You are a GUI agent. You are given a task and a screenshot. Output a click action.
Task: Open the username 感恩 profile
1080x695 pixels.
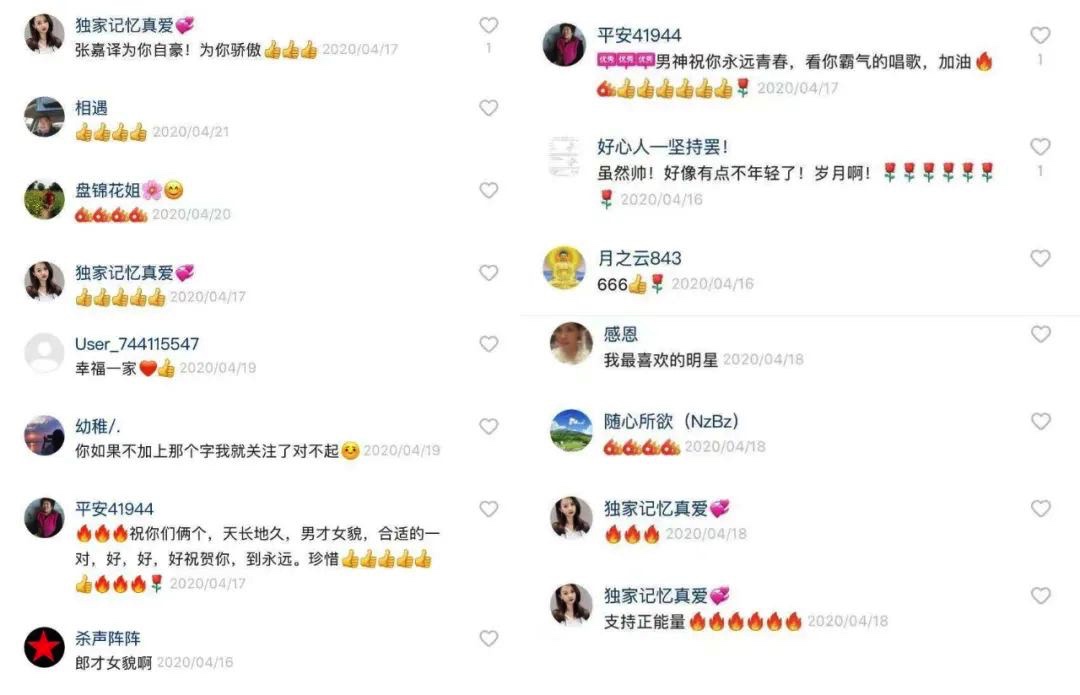click(x=621, y=334)
